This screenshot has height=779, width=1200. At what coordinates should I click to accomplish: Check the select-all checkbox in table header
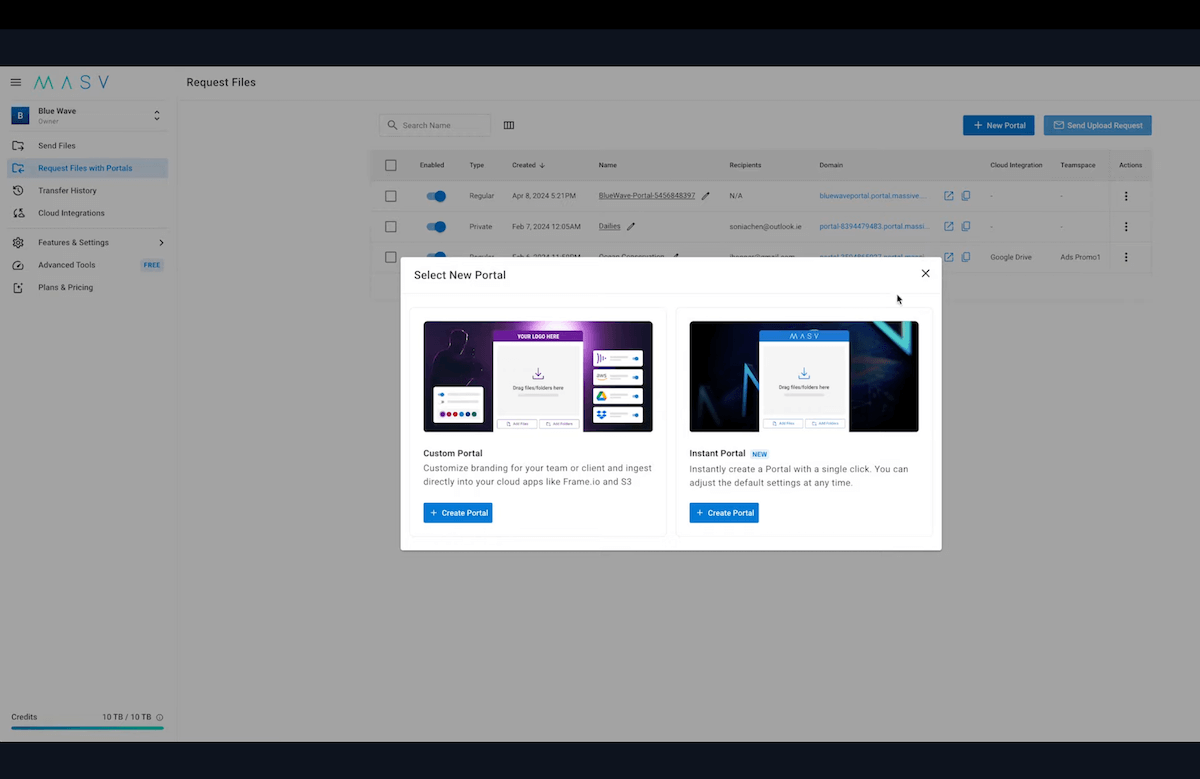(391, 165)
